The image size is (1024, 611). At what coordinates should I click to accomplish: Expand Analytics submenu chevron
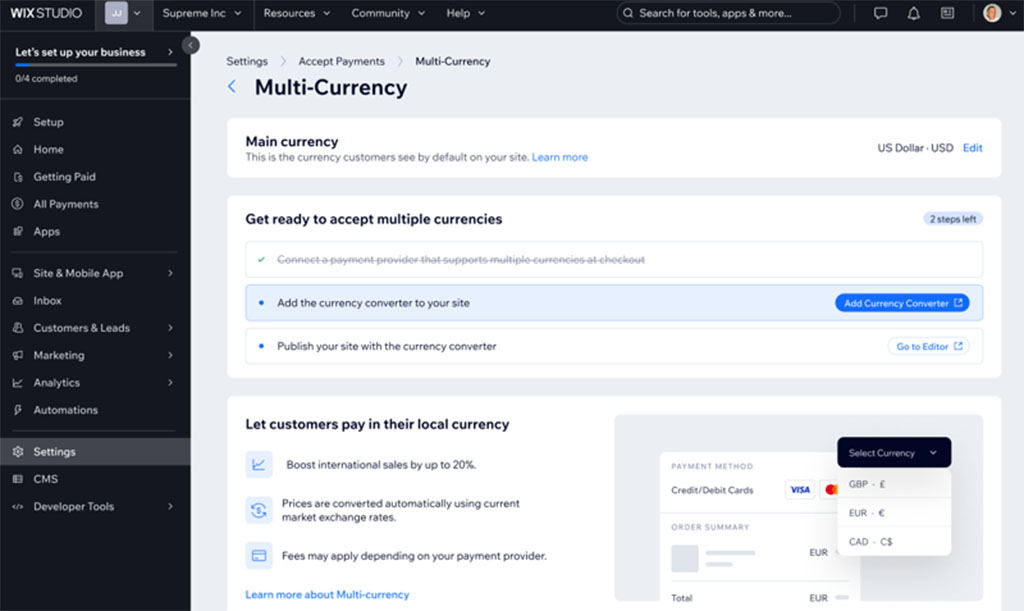pyautogui.click(x=170, y=383)
